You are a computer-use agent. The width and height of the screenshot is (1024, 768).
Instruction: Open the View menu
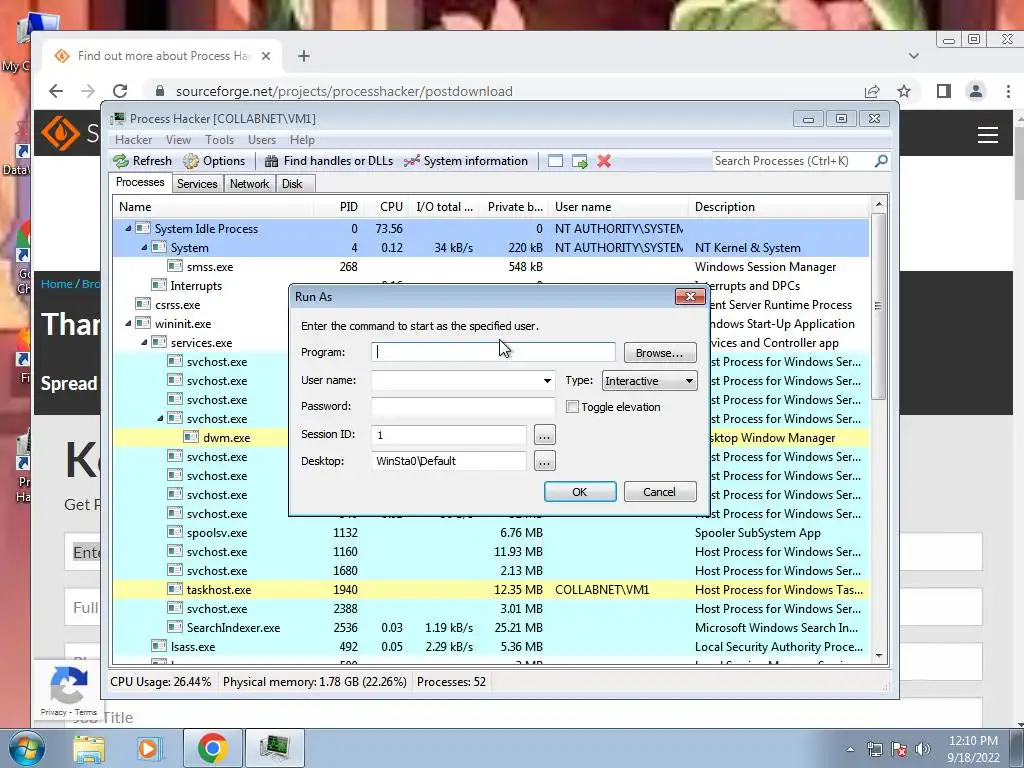pyautogui.click(x=178, y=140)
